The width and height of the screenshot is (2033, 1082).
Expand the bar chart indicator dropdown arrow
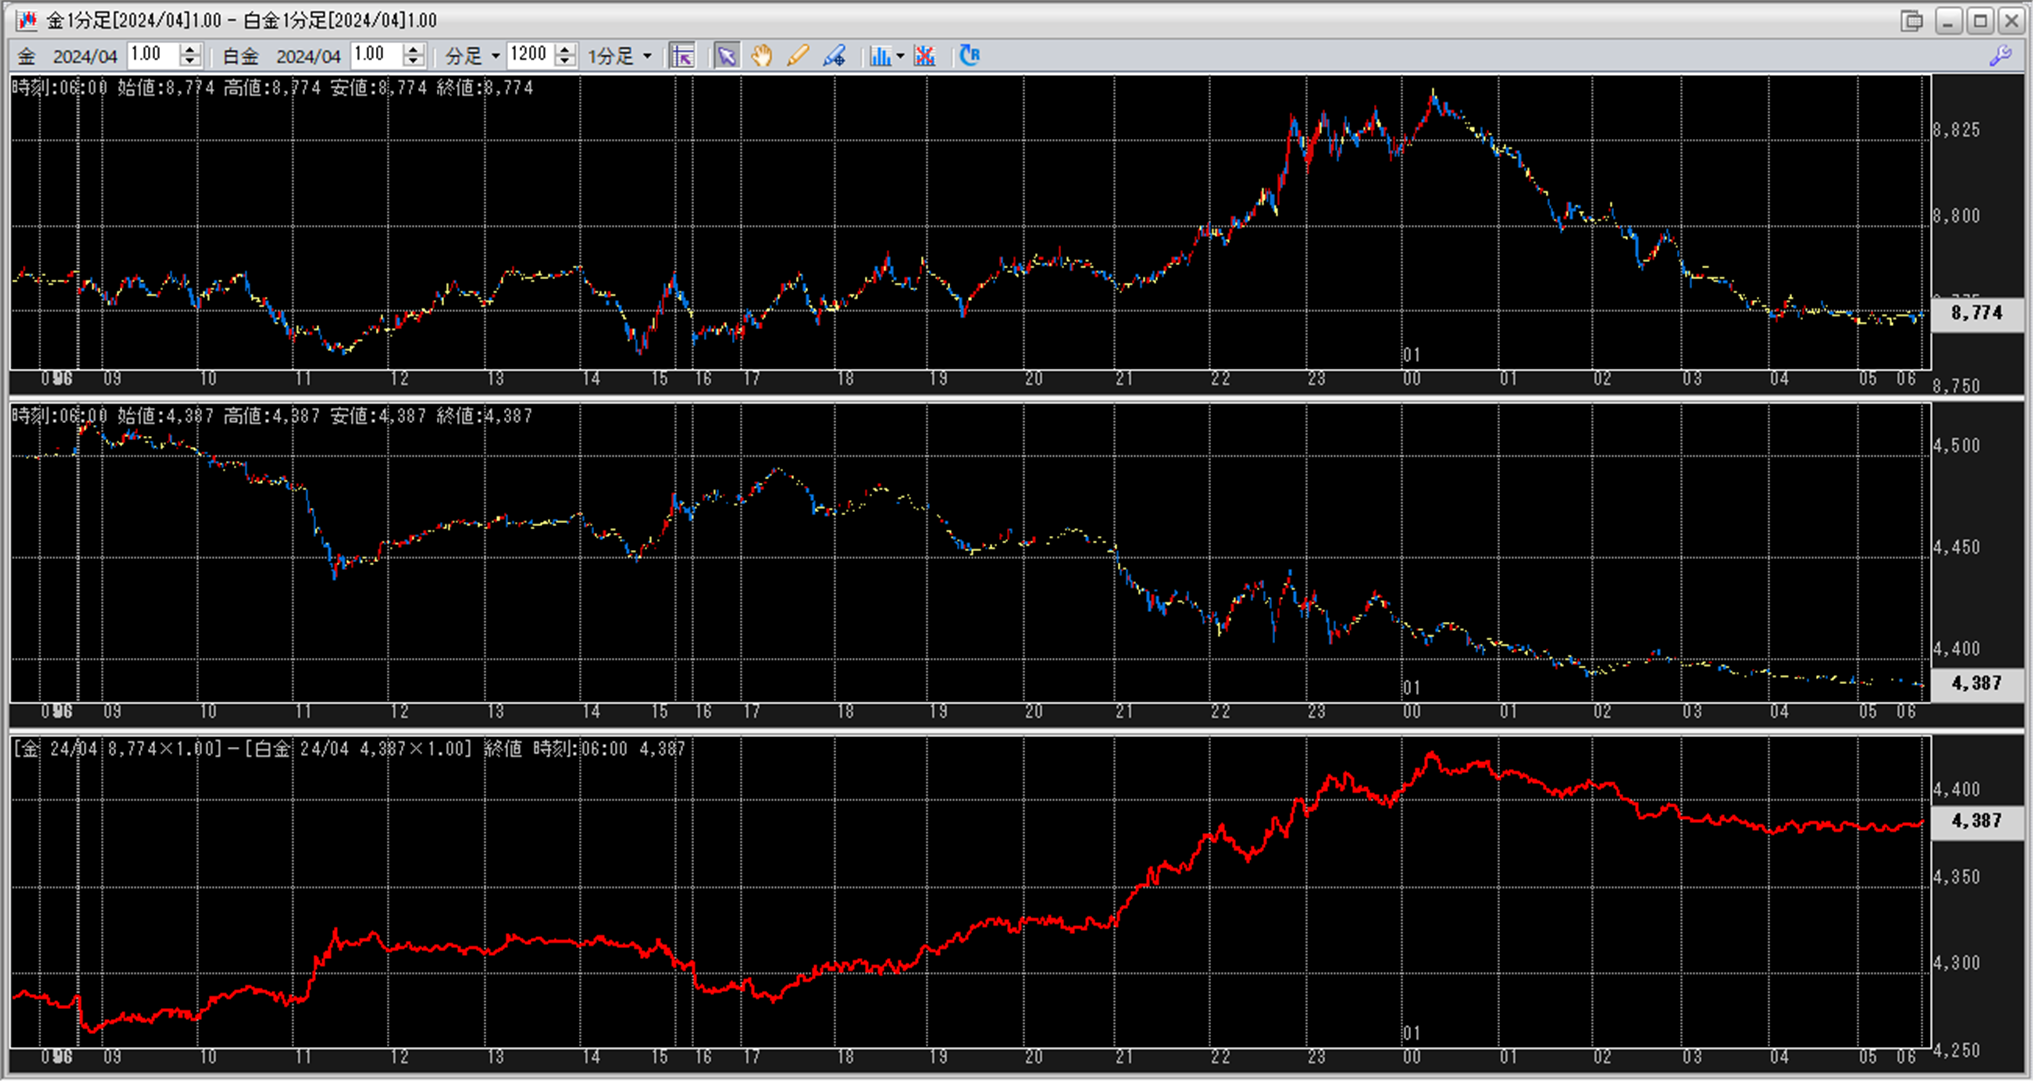click(900, 56)
